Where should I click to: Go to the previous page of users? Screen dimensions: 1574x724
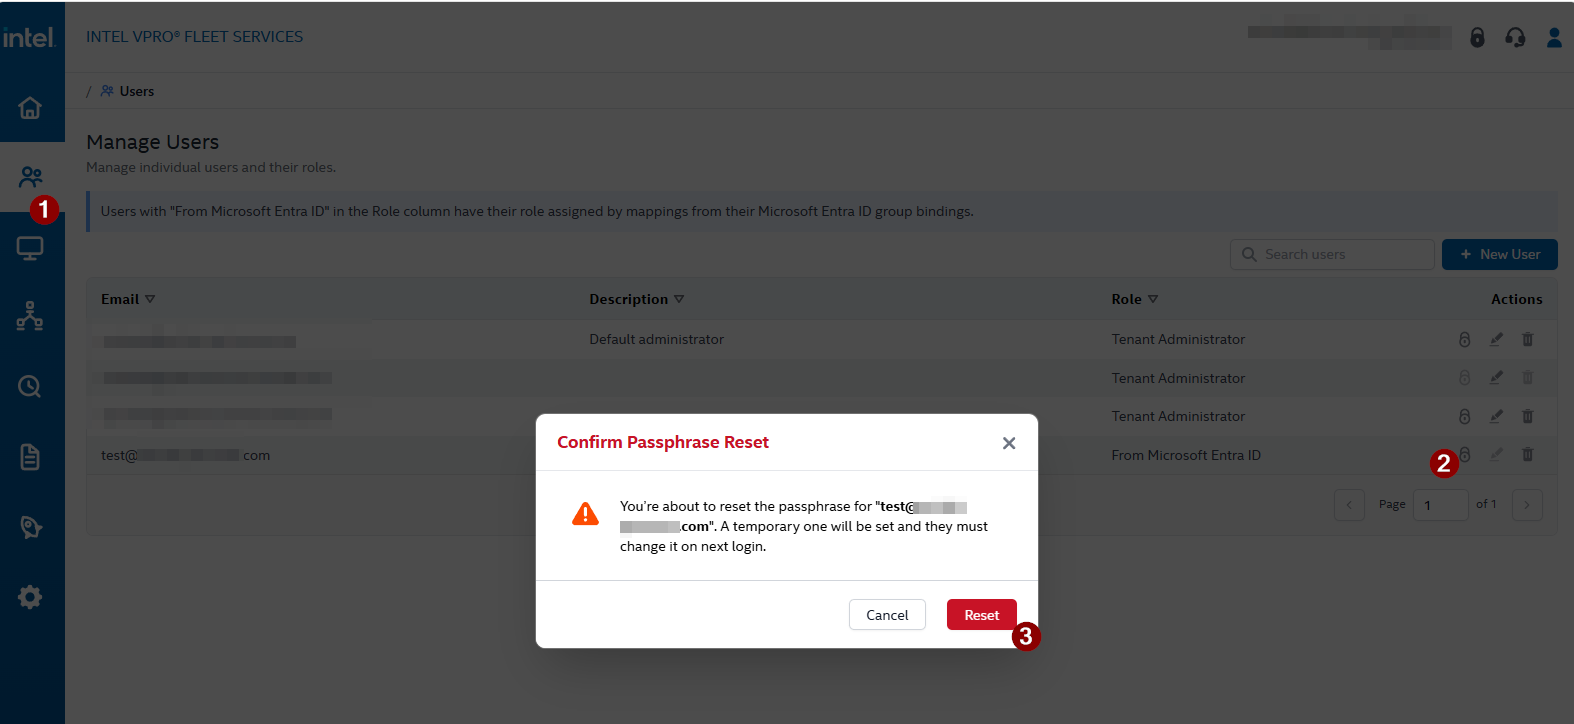pos(1349,505)
